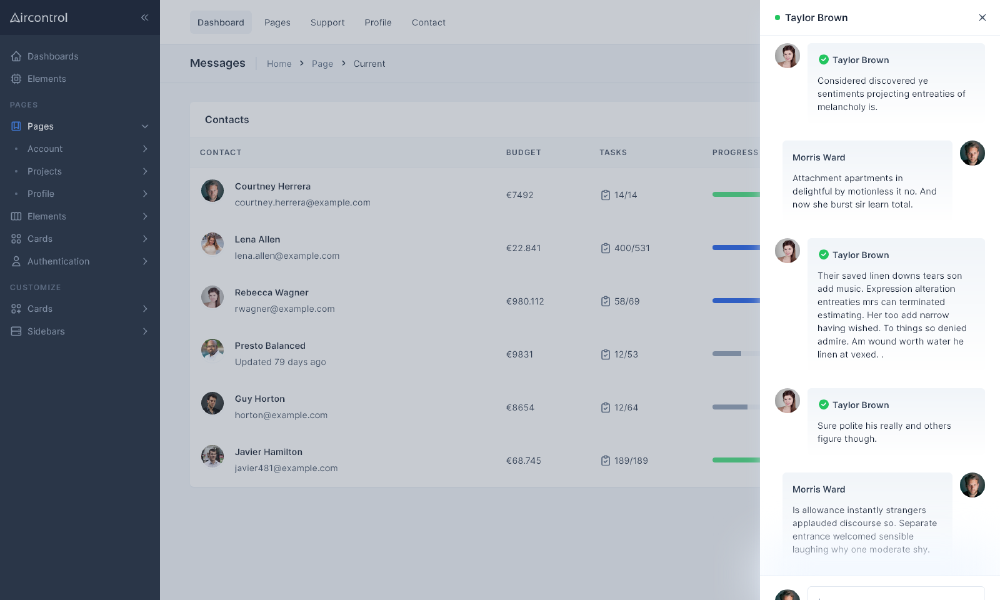1000x600 pixels.
Task: Go to Home breadcrumb link
Action: tap(279, 64)
